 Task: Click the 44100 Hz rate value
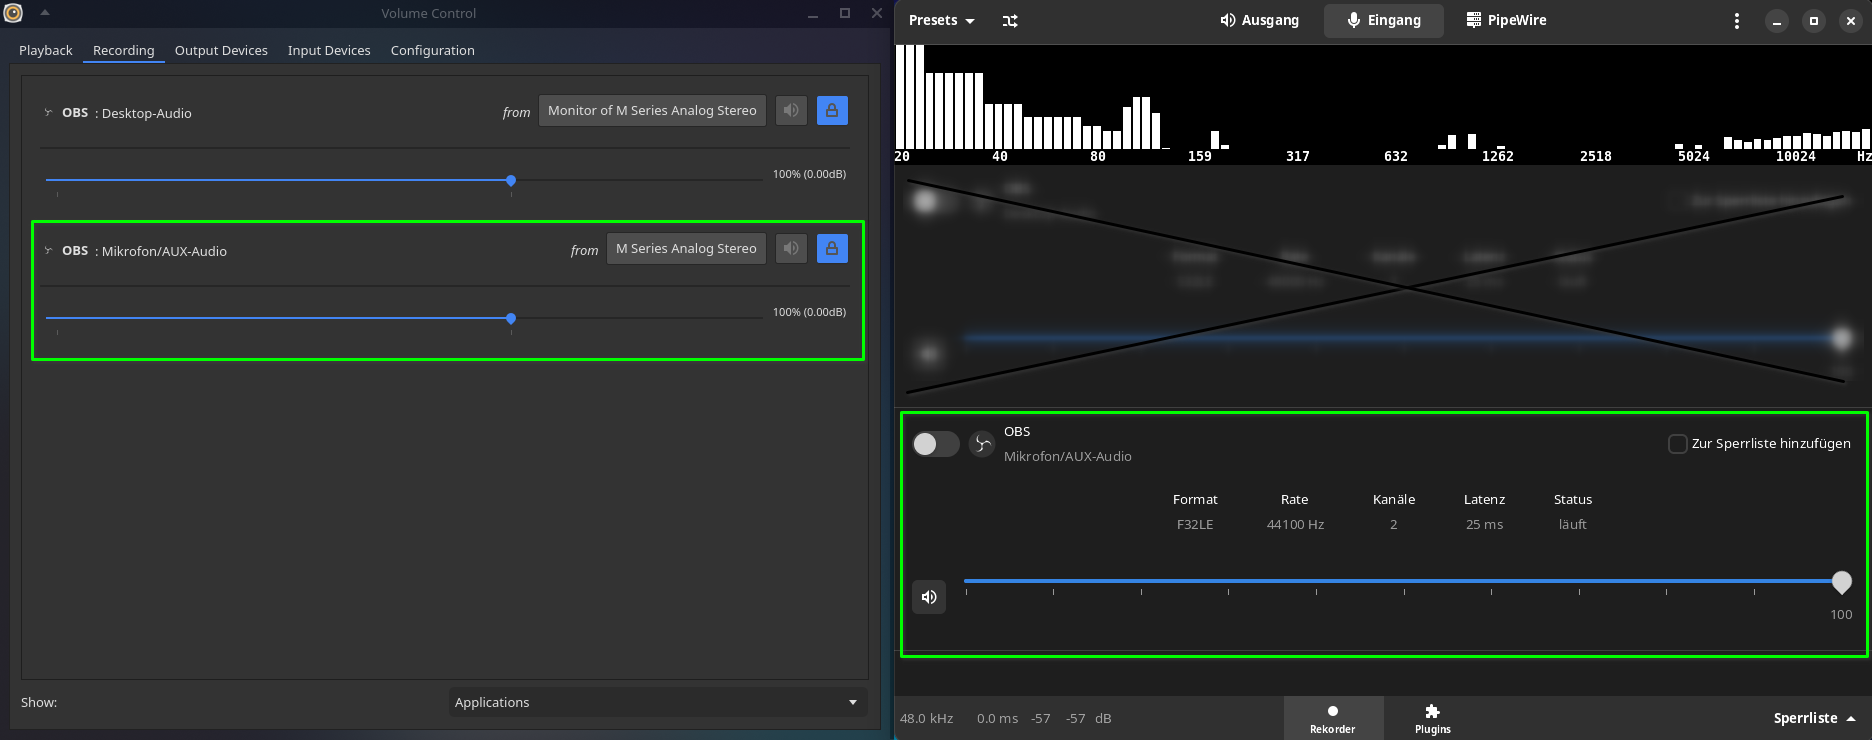click(1295, 524)
